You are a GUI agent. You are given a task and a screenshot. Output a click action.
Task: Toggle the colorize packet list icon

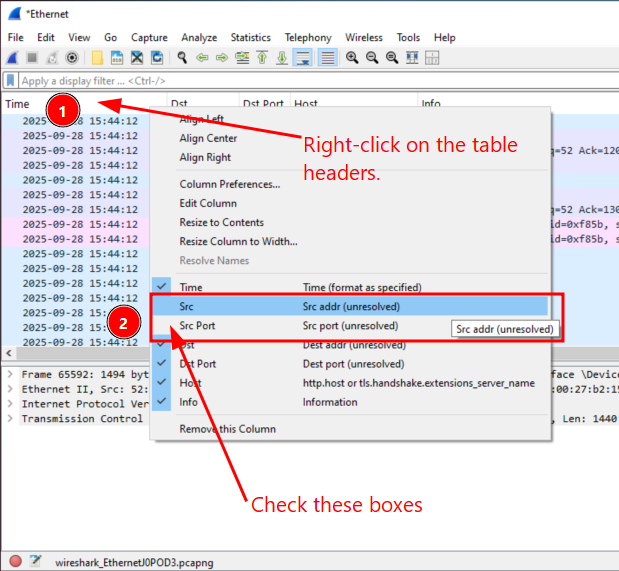tap(327, 57)
